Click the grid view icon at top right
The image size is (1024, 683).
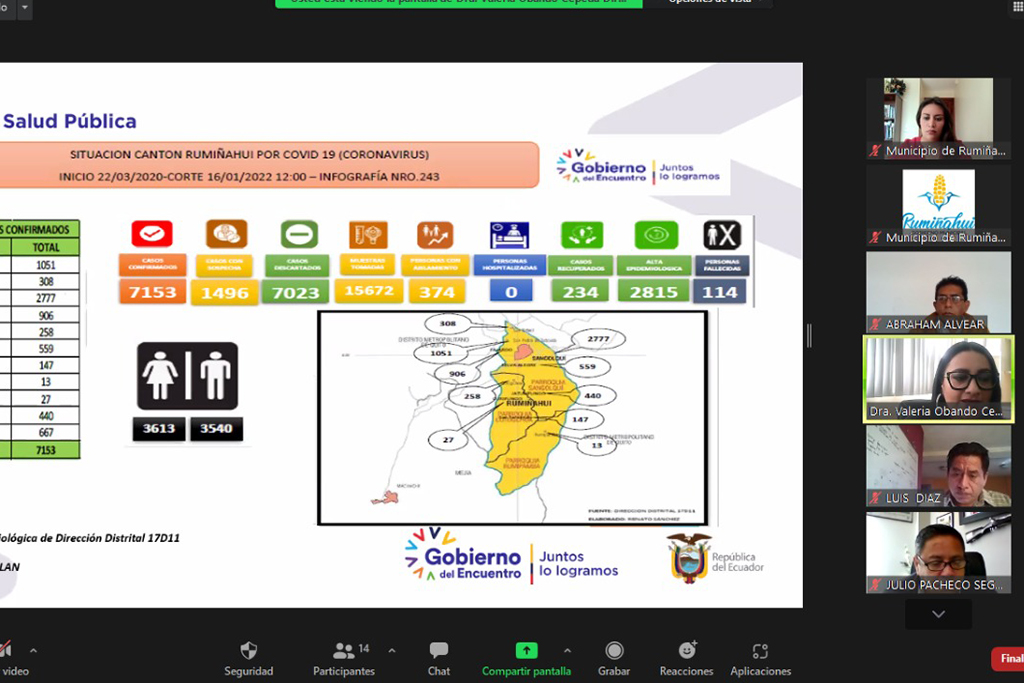1017,6
